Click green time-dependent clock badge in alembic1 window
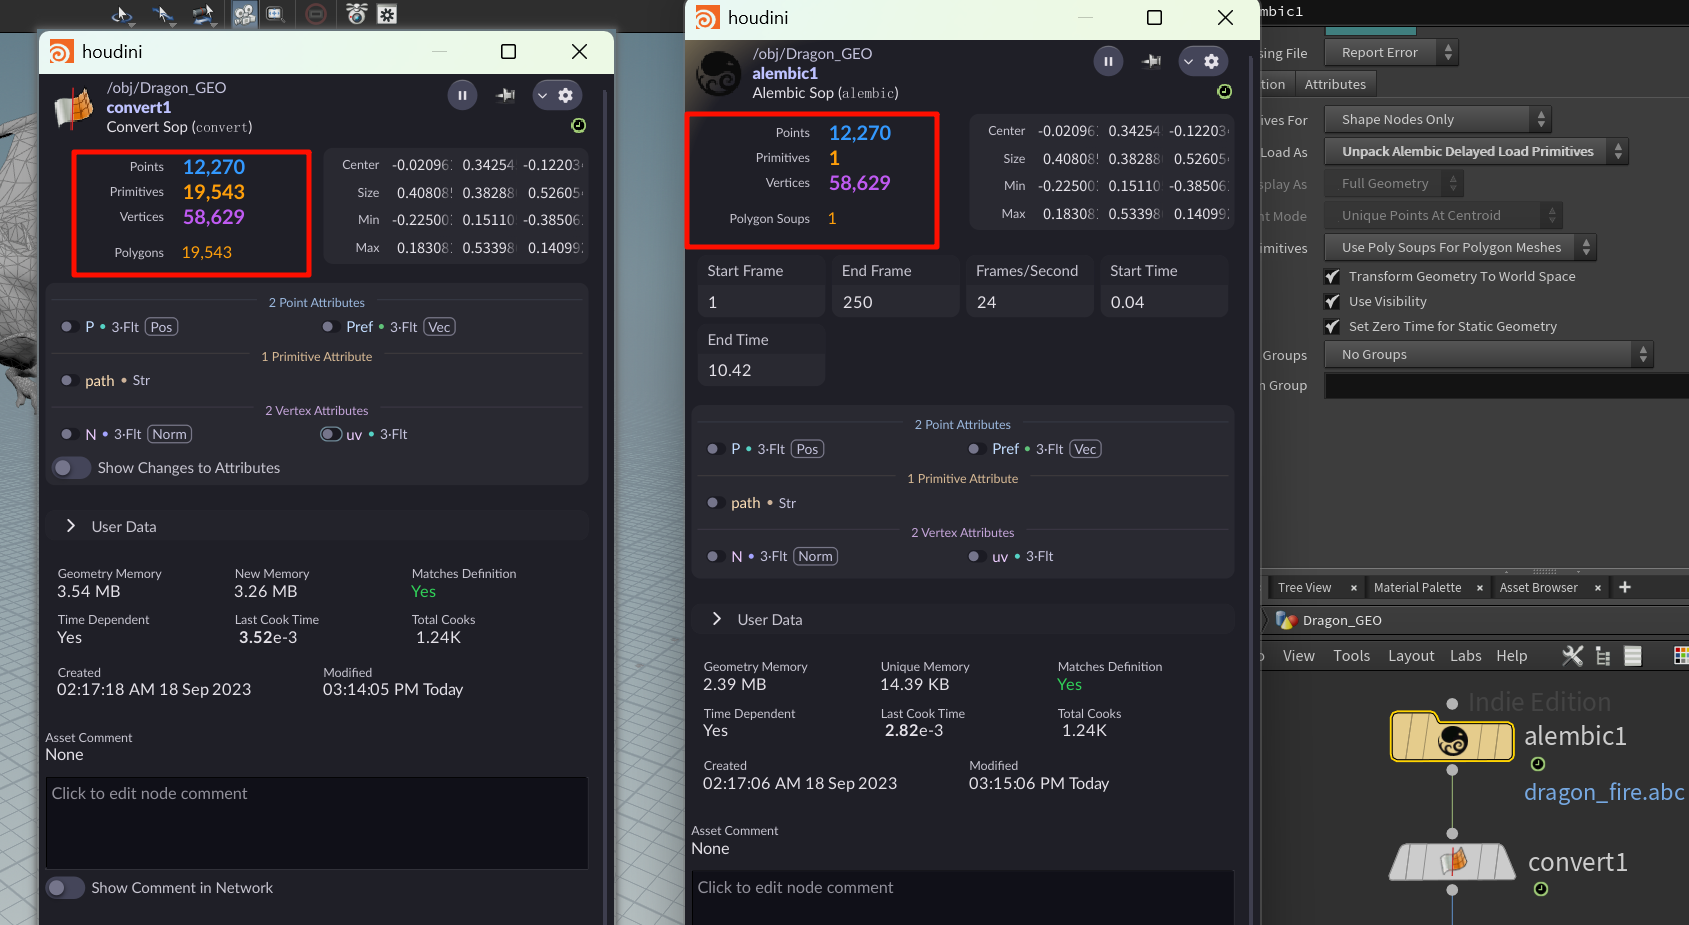The width and height of the screenshot is (1689, 925). pos(1224,92)
